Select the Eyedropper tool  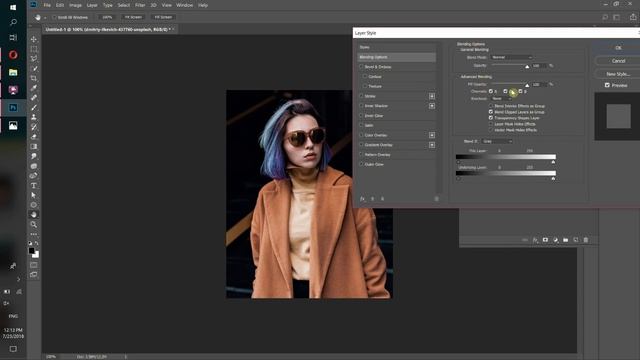(34, 88)
